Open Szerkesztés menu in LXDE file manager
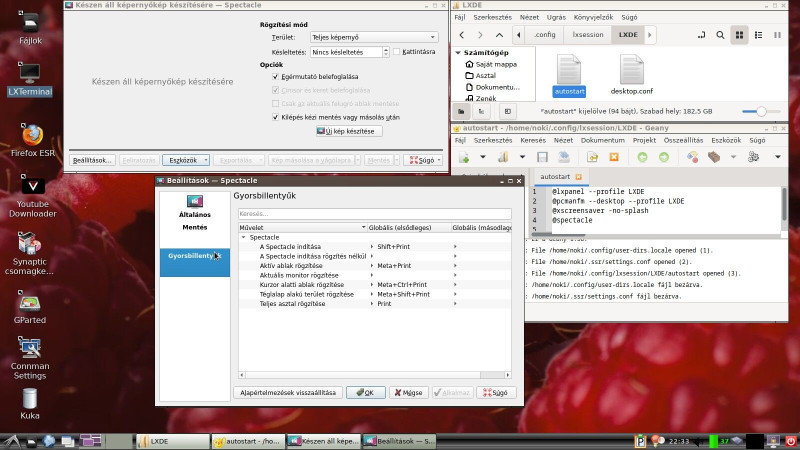800x450 pixels. pos(492,17)
